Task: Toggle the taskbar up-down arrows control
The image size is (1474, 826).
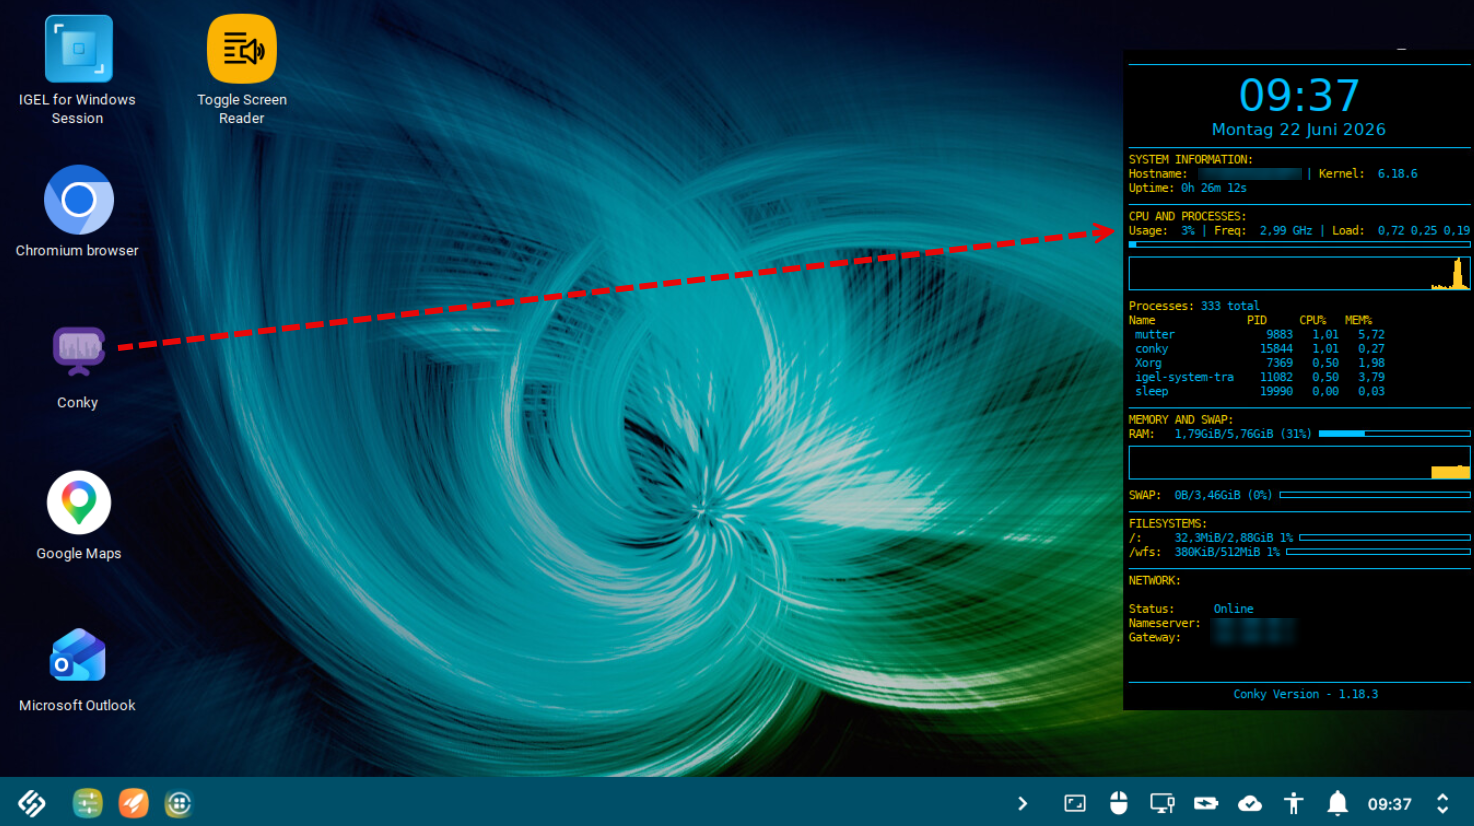Action: pos(1443,803)
